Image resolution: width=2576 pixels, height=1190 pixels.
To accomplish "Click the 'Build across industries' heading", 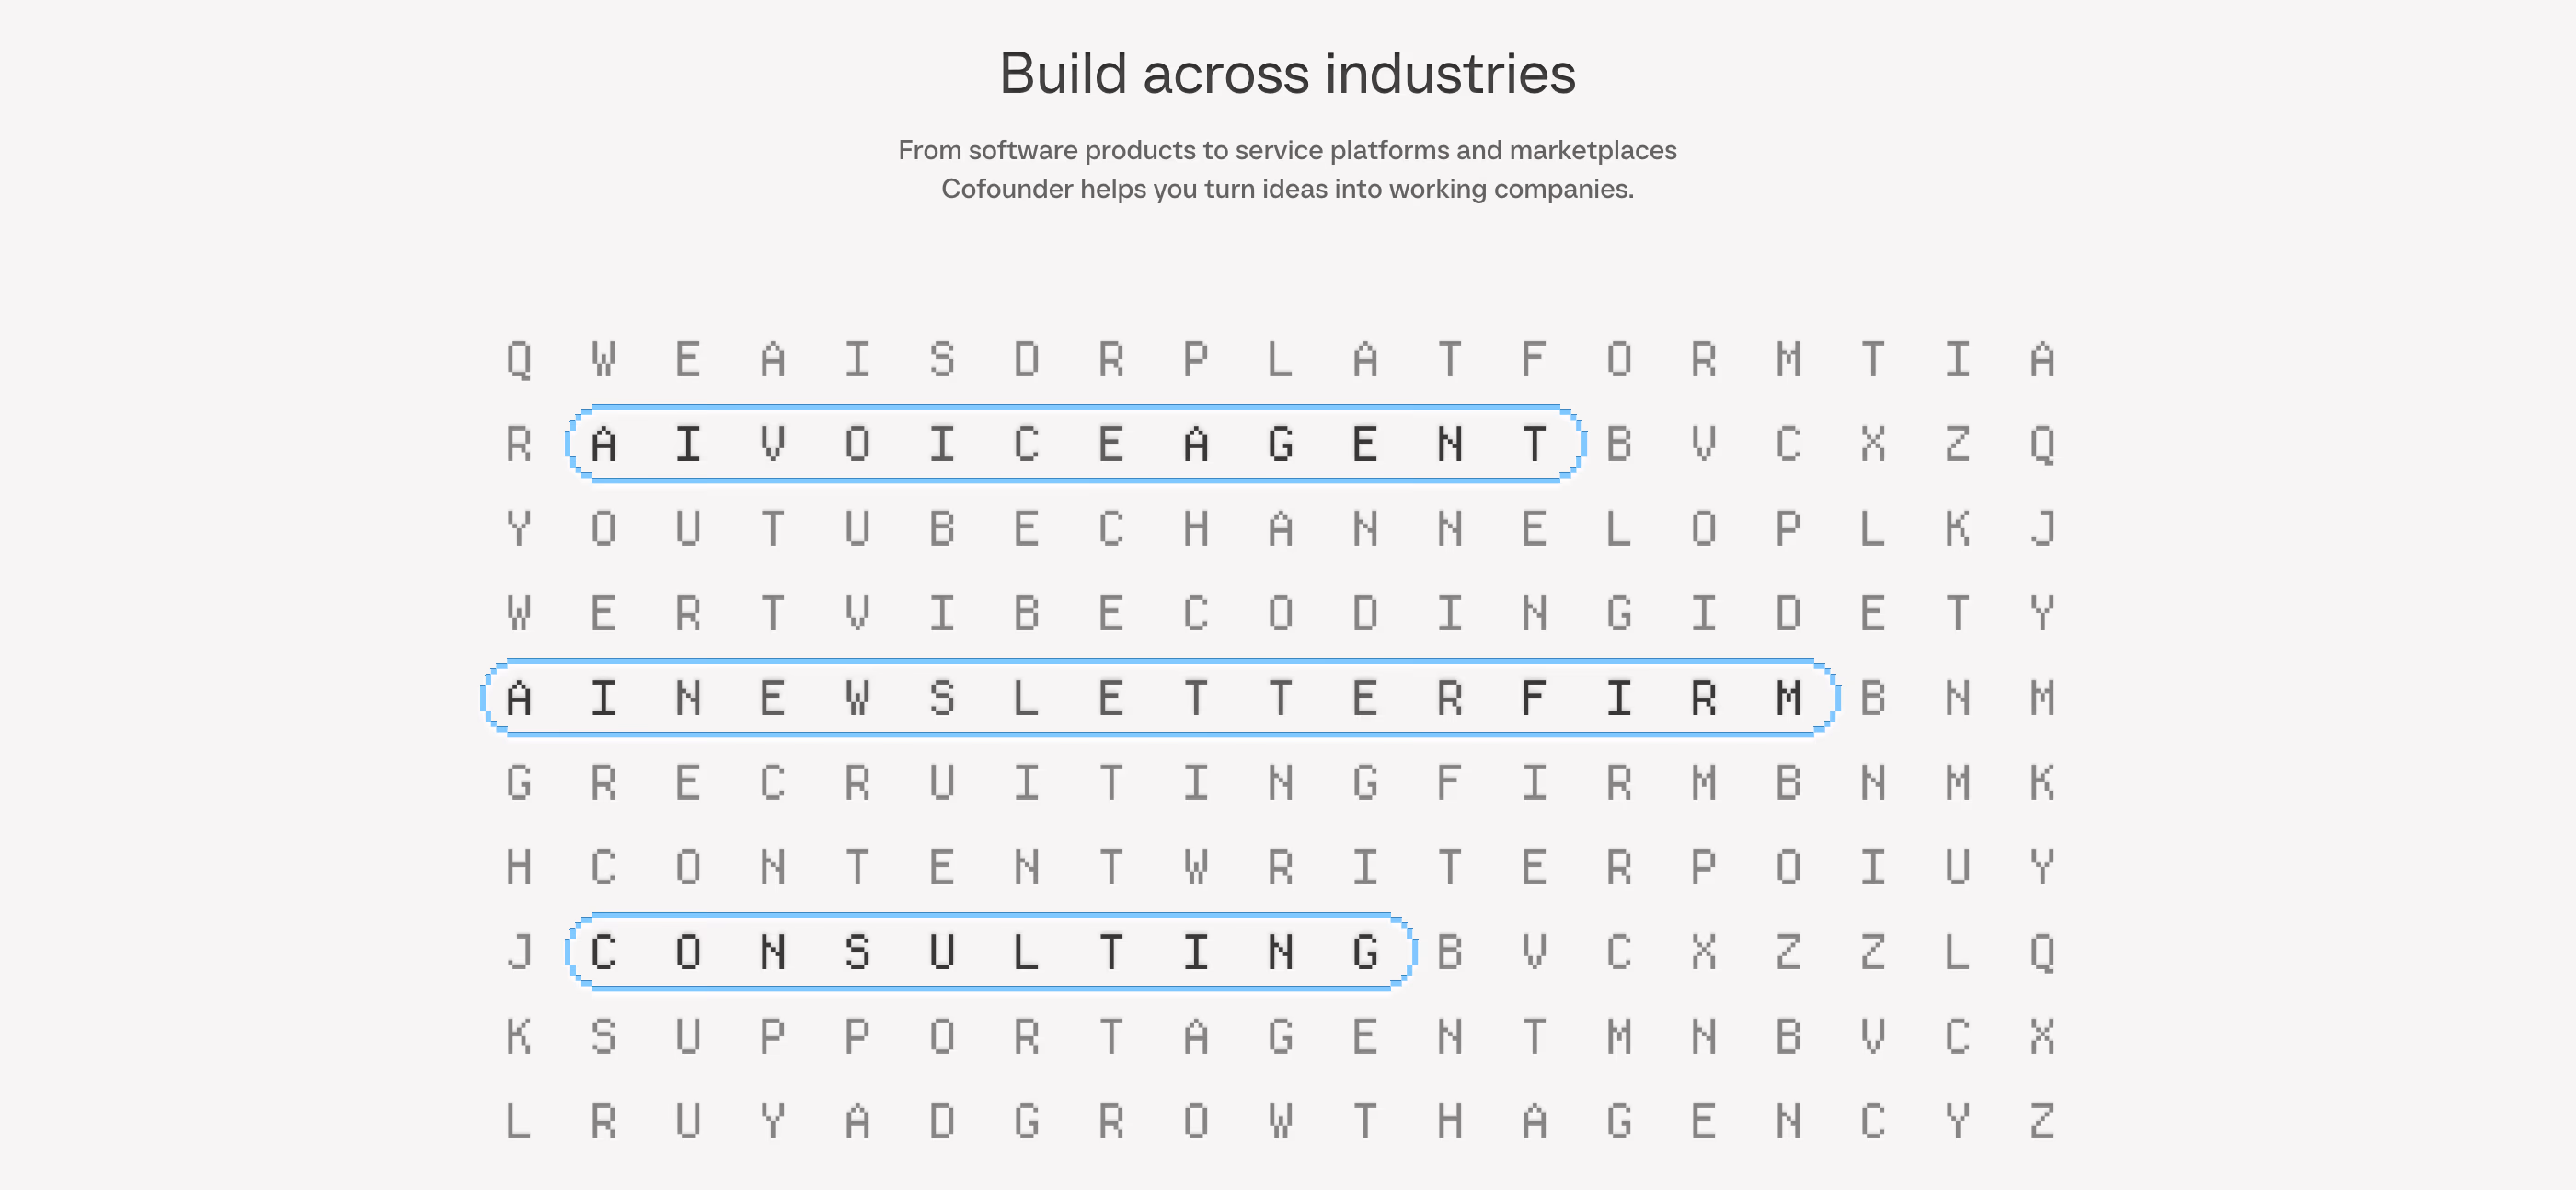I will 1288,74.
